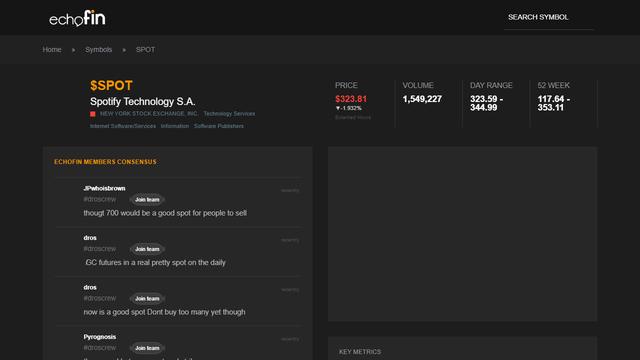Click the -1.932% change indicator
Viewport: 640px width, 360px height.
pyautogui.click(x=349, y=108)
